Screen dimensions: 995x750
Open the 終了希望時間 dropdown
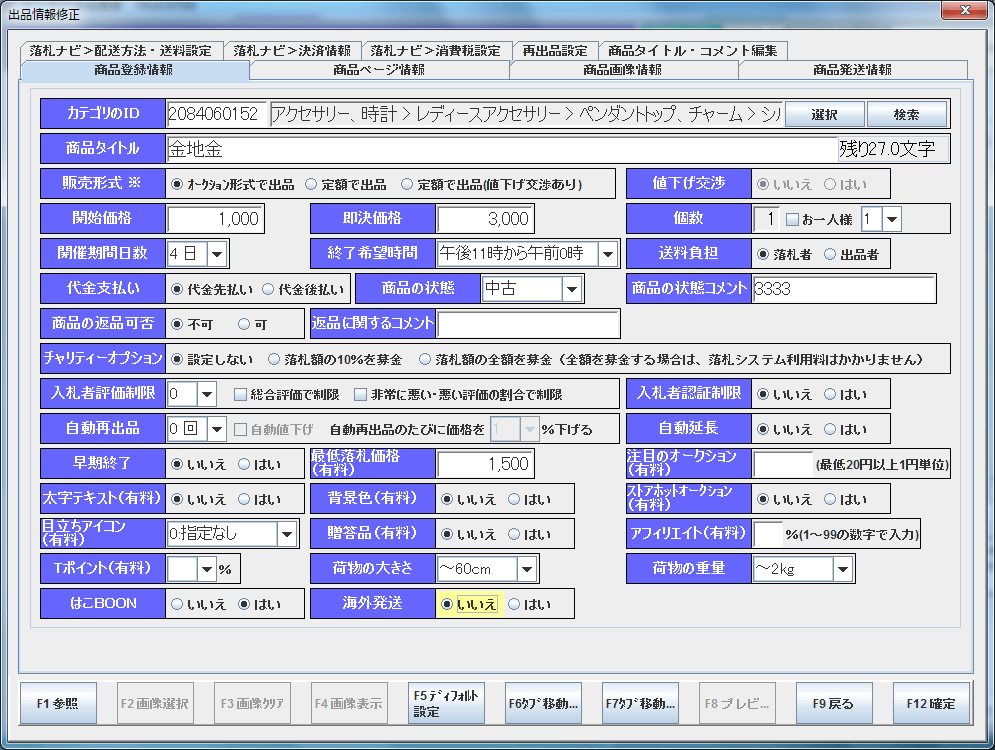[x=608, y=254]
